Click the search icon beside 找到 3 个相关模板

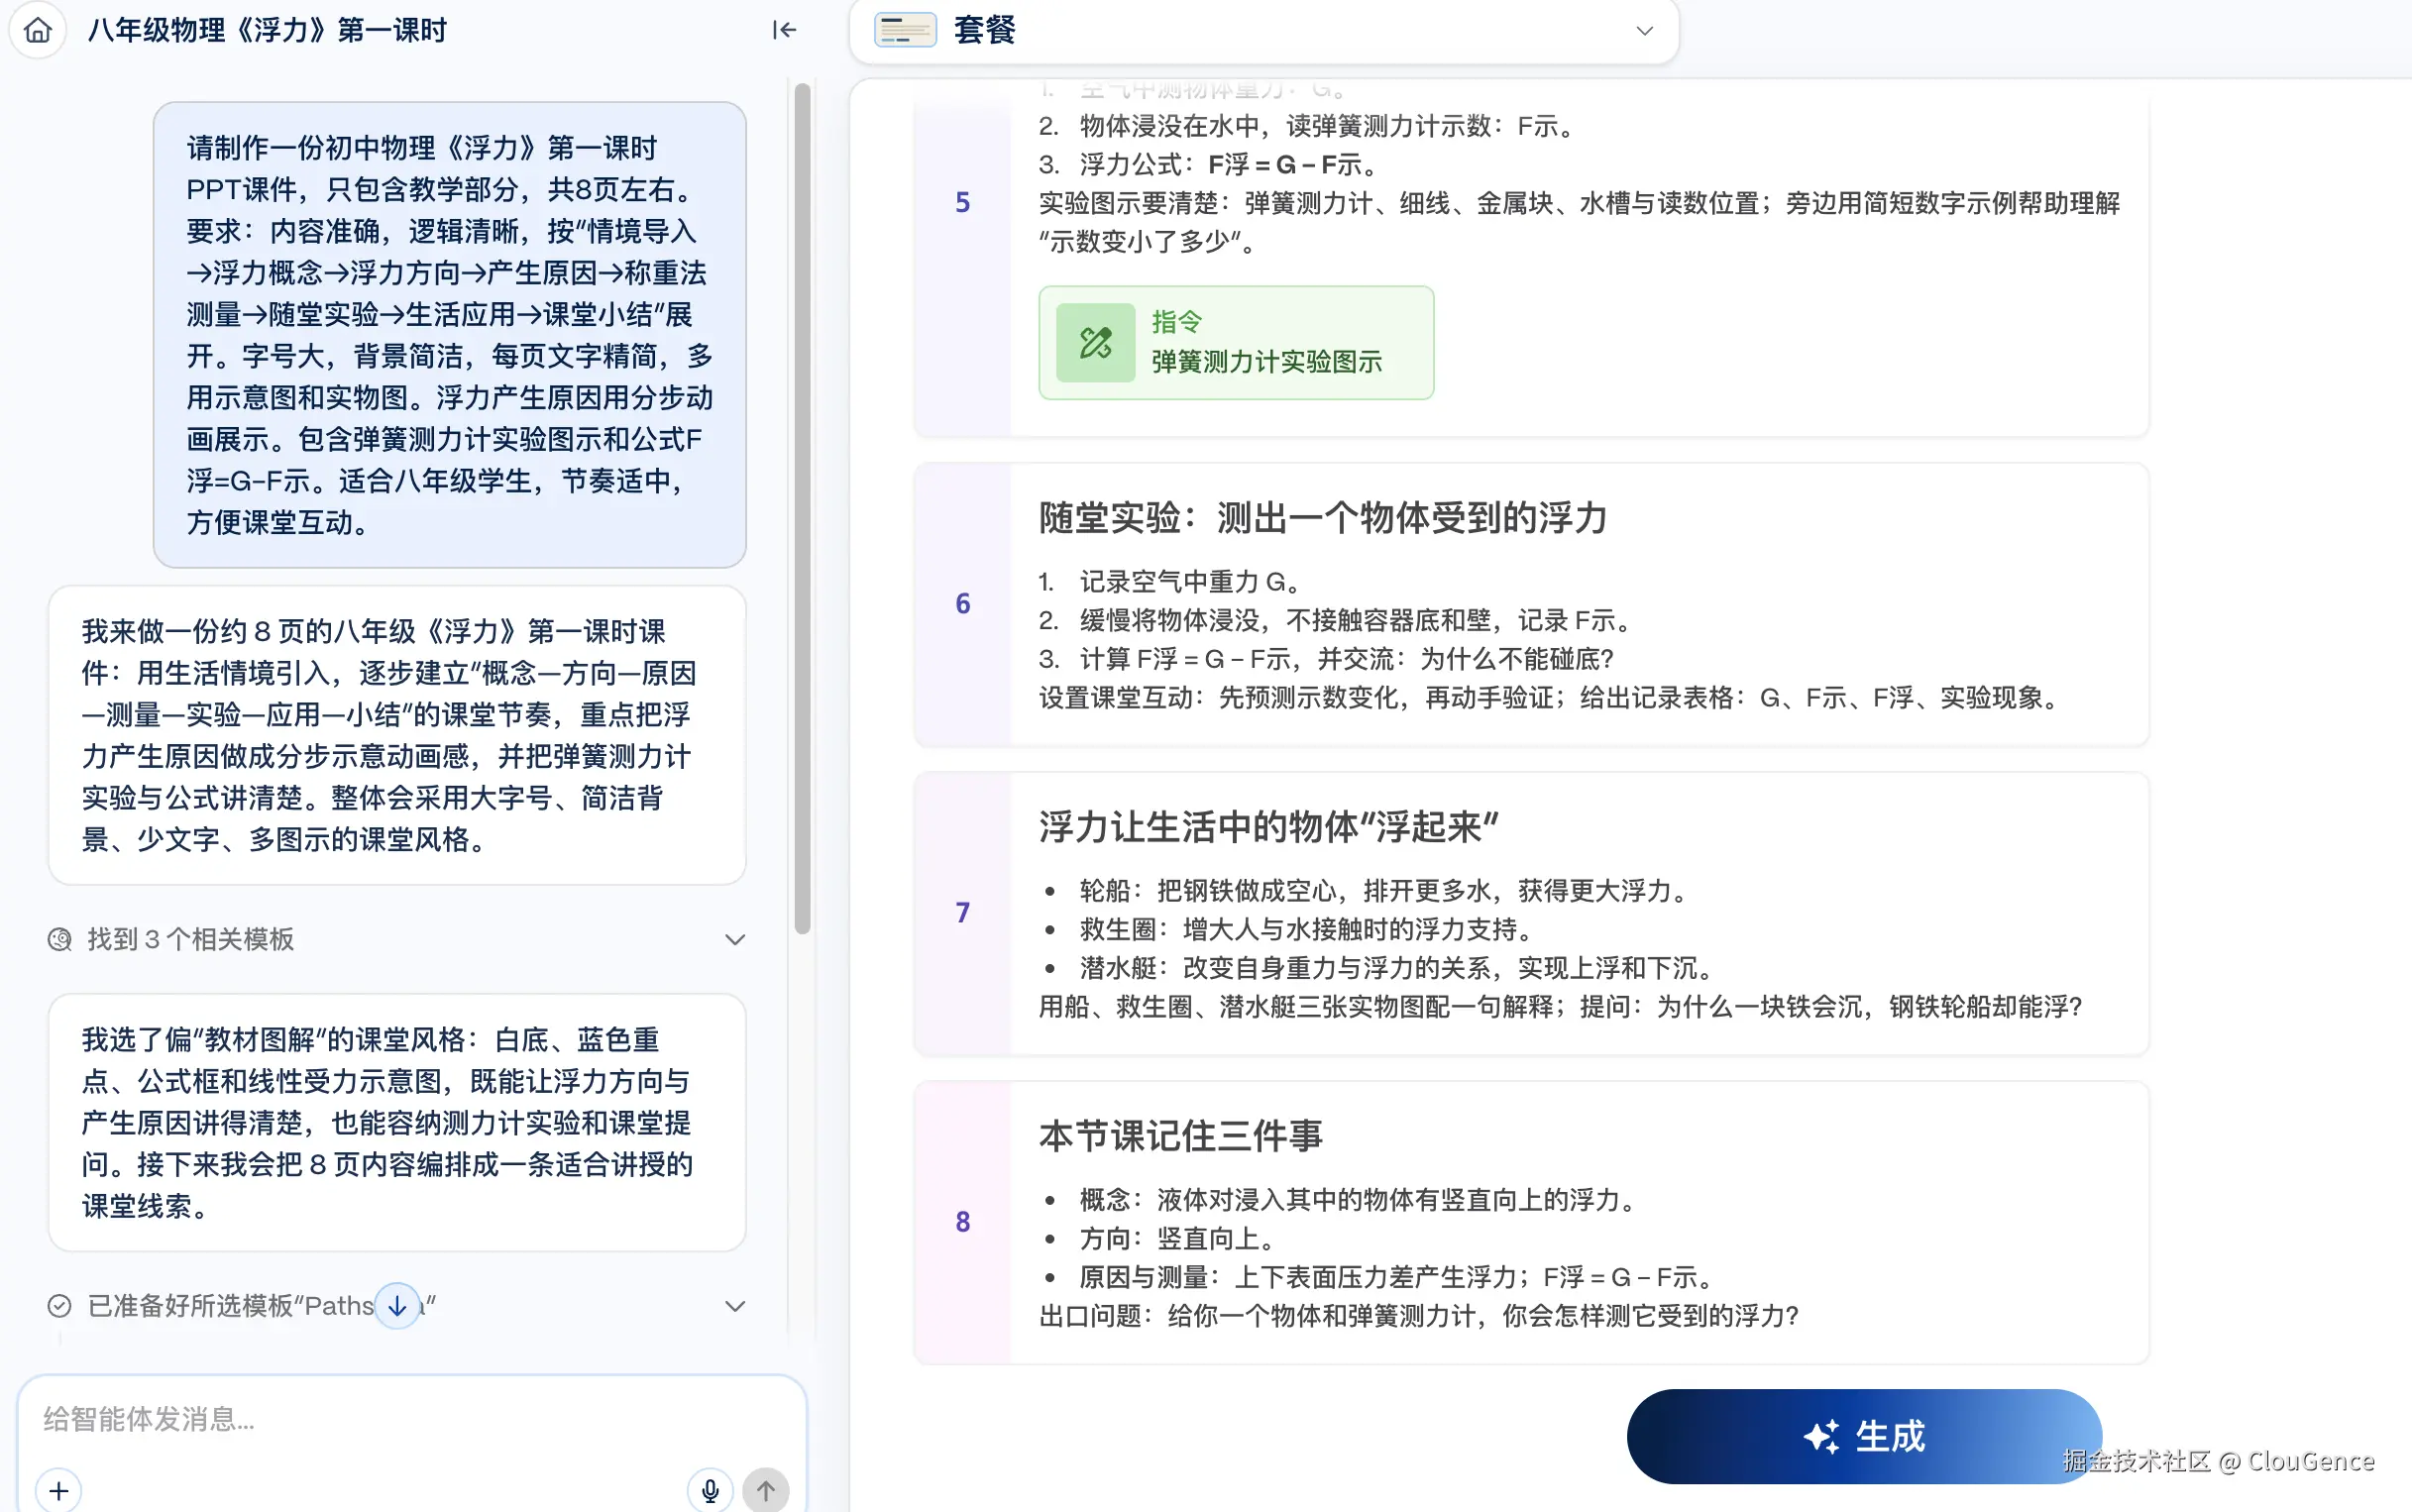pyautogui.click(x=60, y=940)
